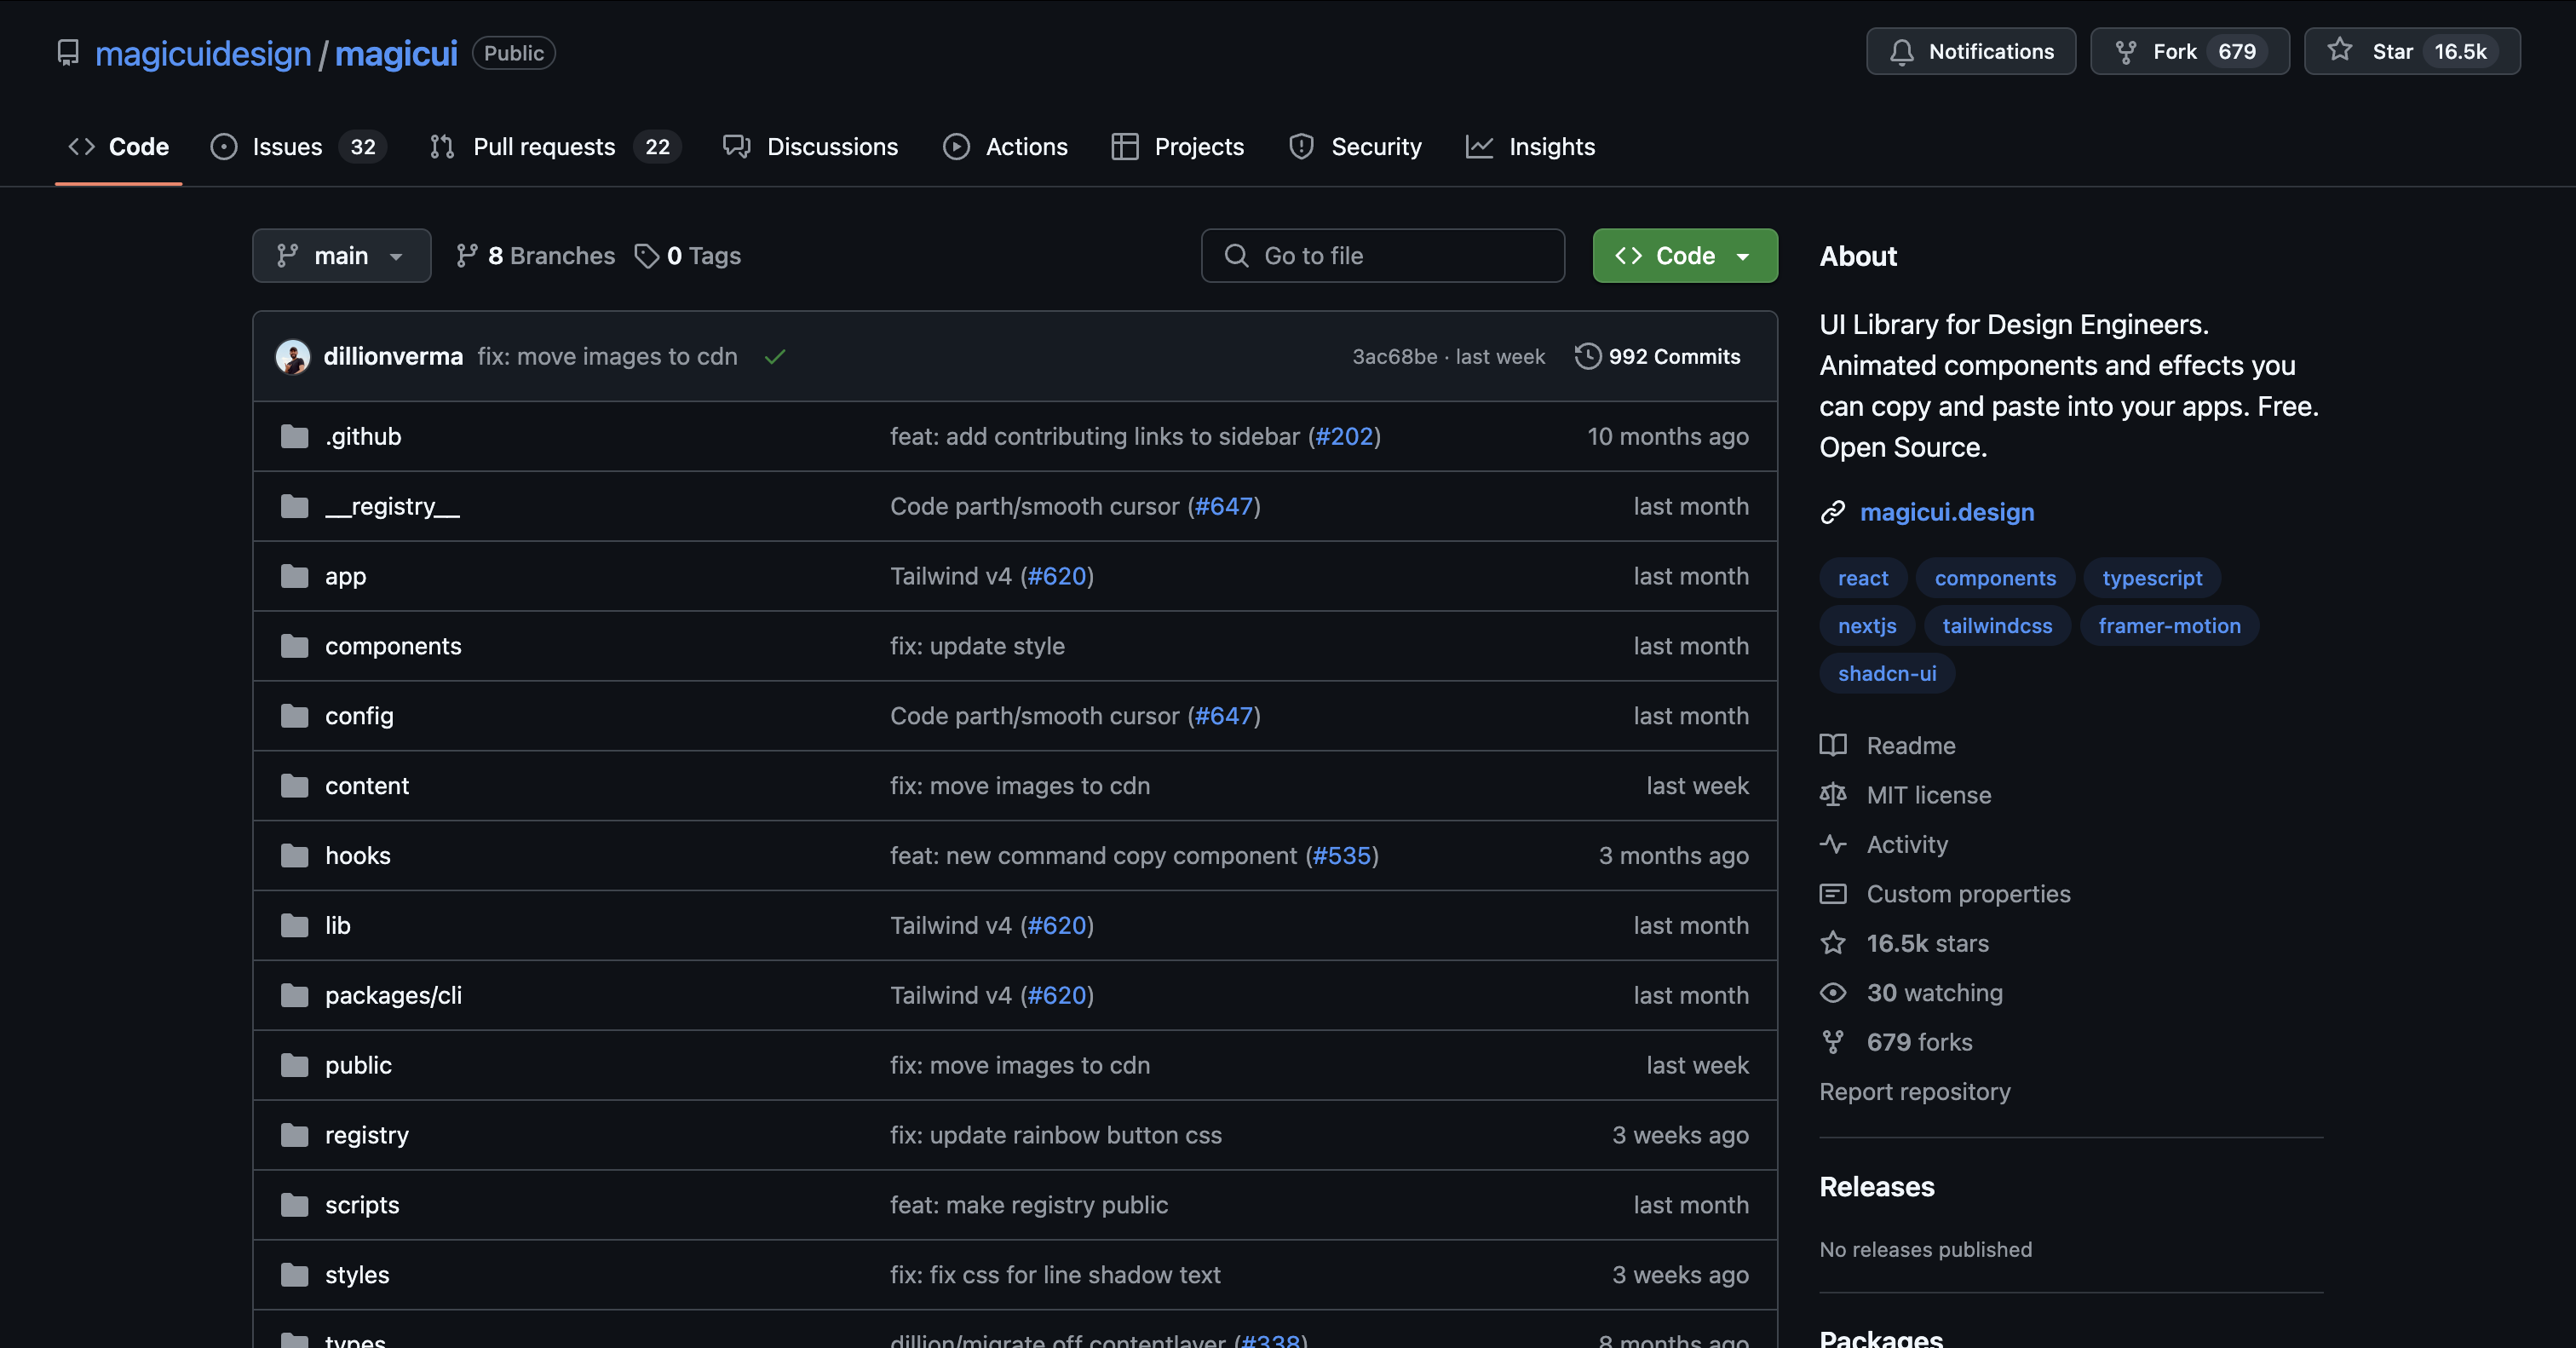Image resolution: width=2576 pixels, height=1348 pixels.
Task: Click the packages/cli folder icon
Action: coord(294,996)
